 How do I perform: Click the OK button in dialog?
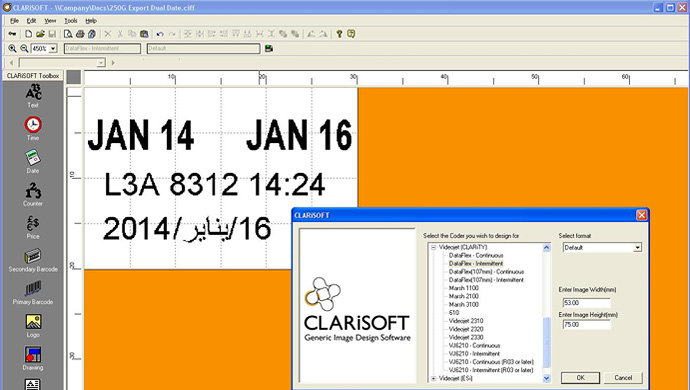click(580, 378)
